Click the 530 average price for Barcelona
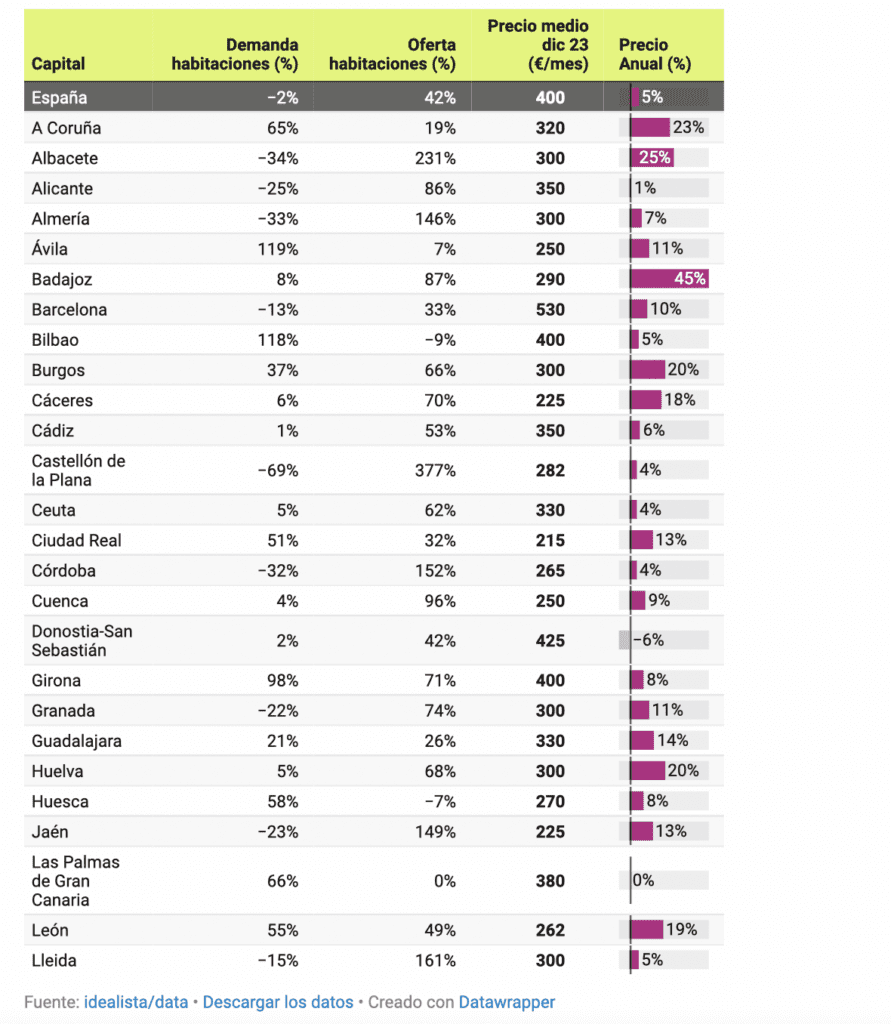This screenshot has height=1024, width=891. pos(550,310)
